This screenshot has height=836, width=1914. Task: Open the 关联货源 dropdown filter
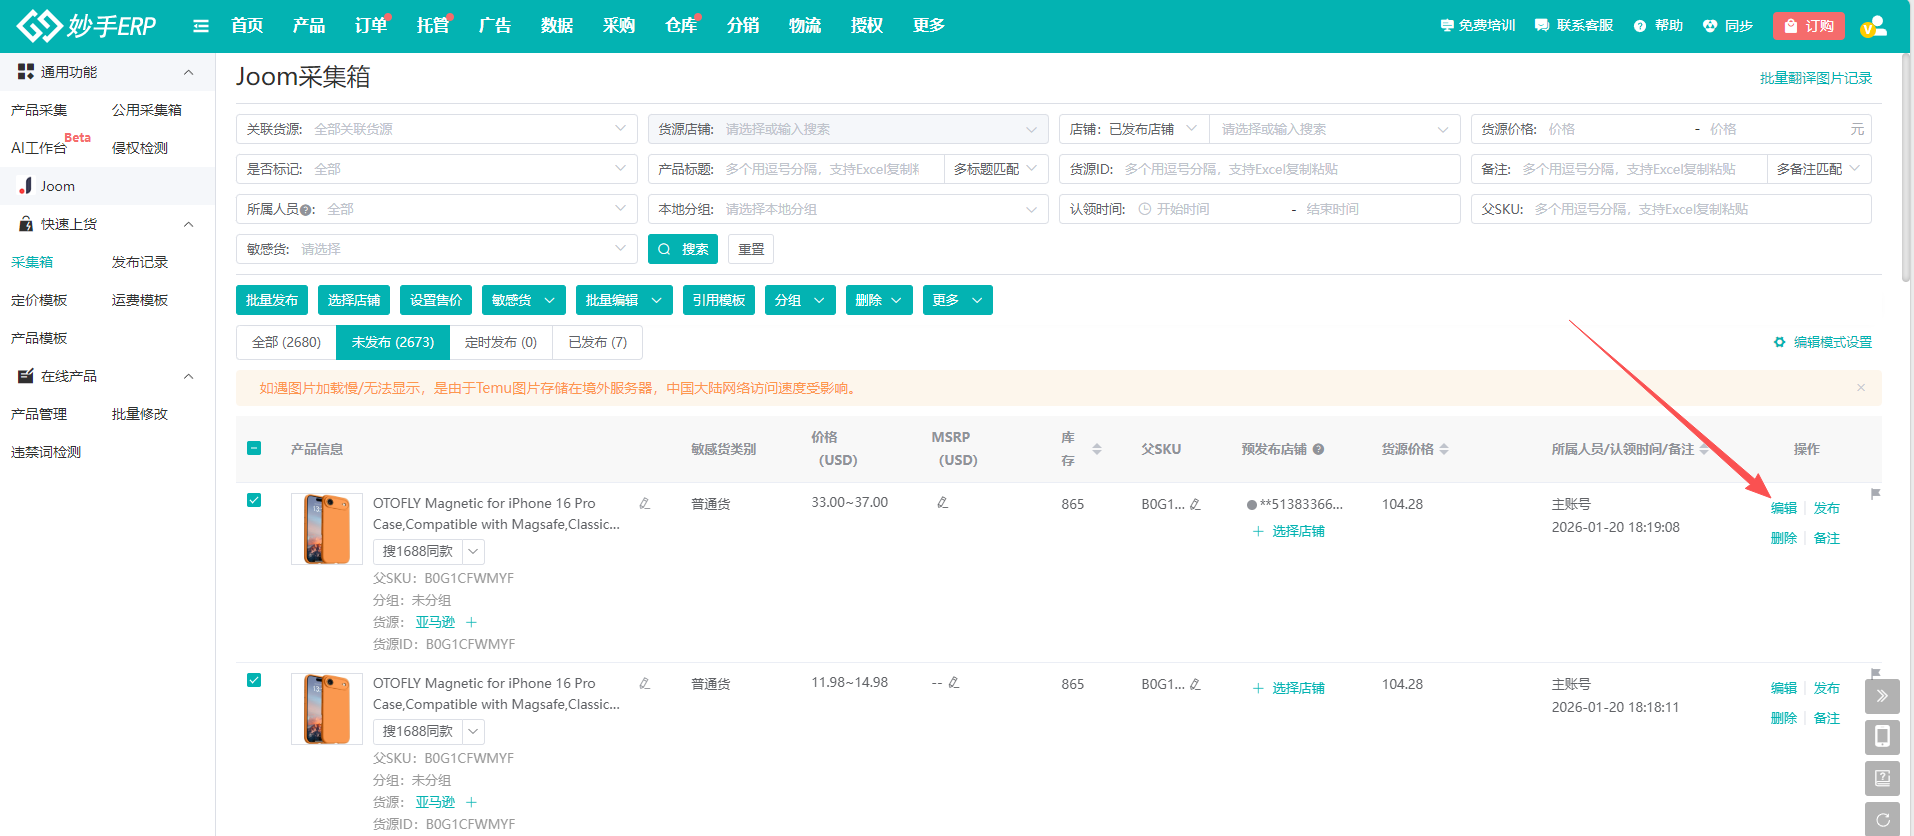point(436,129)
